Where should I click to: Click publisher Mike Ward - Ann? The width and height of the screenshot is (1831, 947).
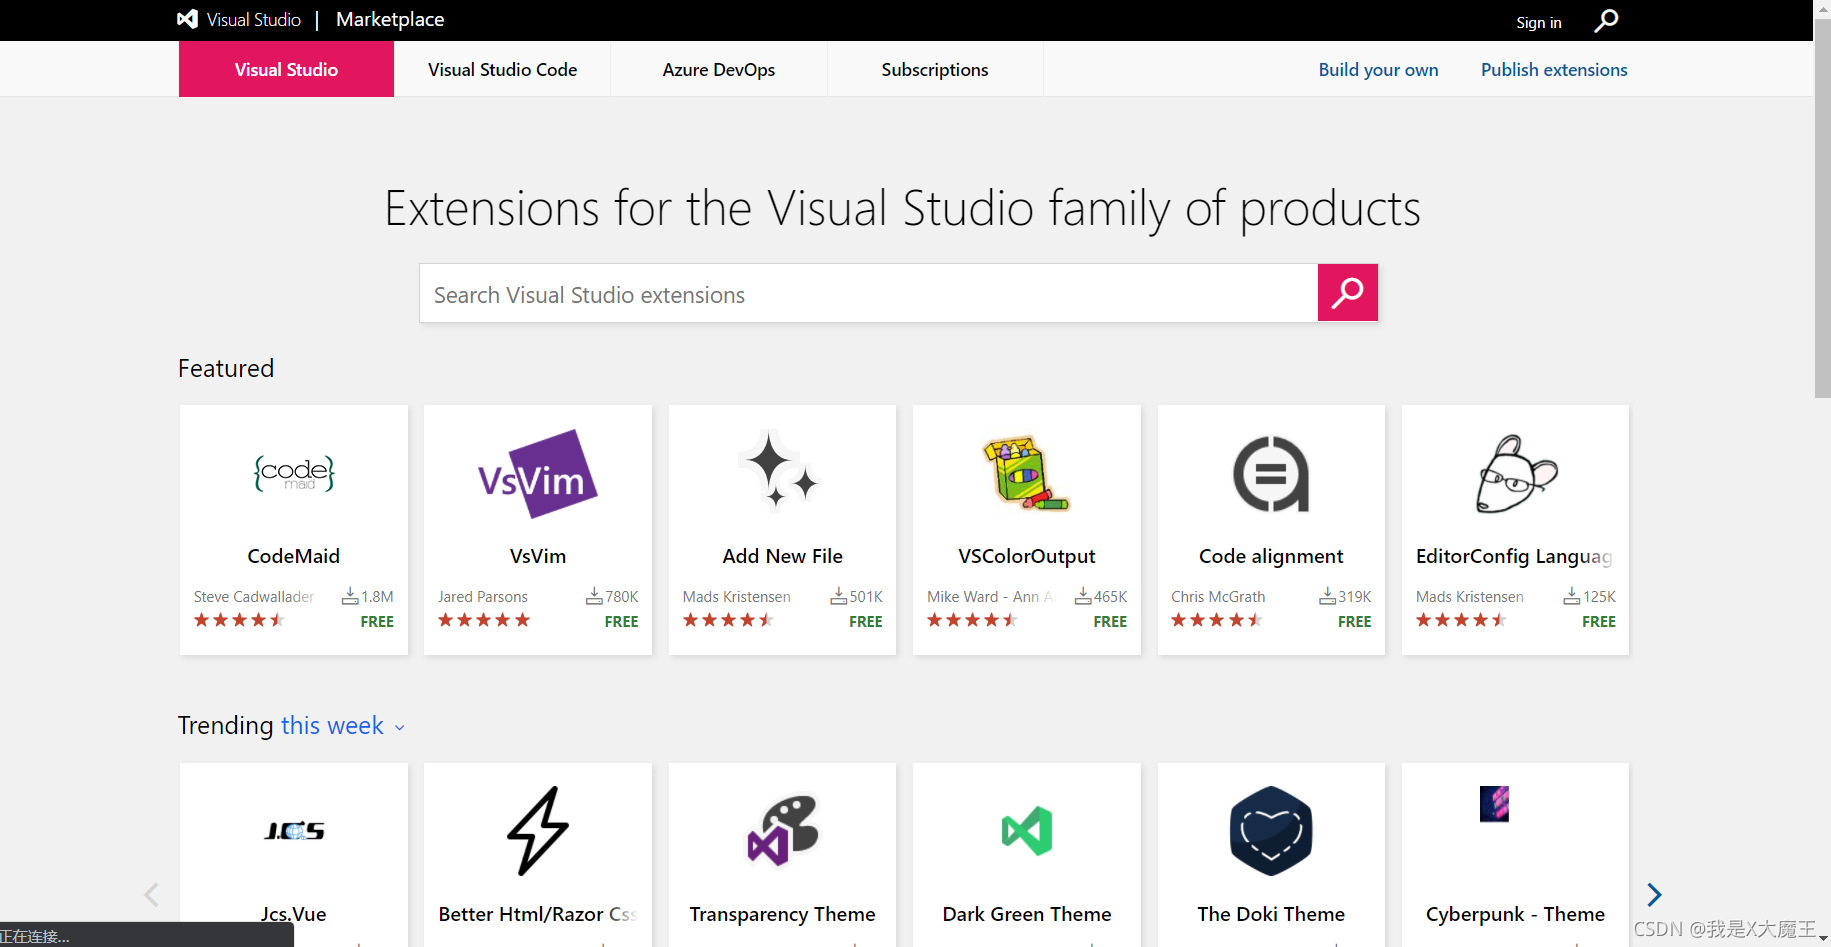coord(990,596)
